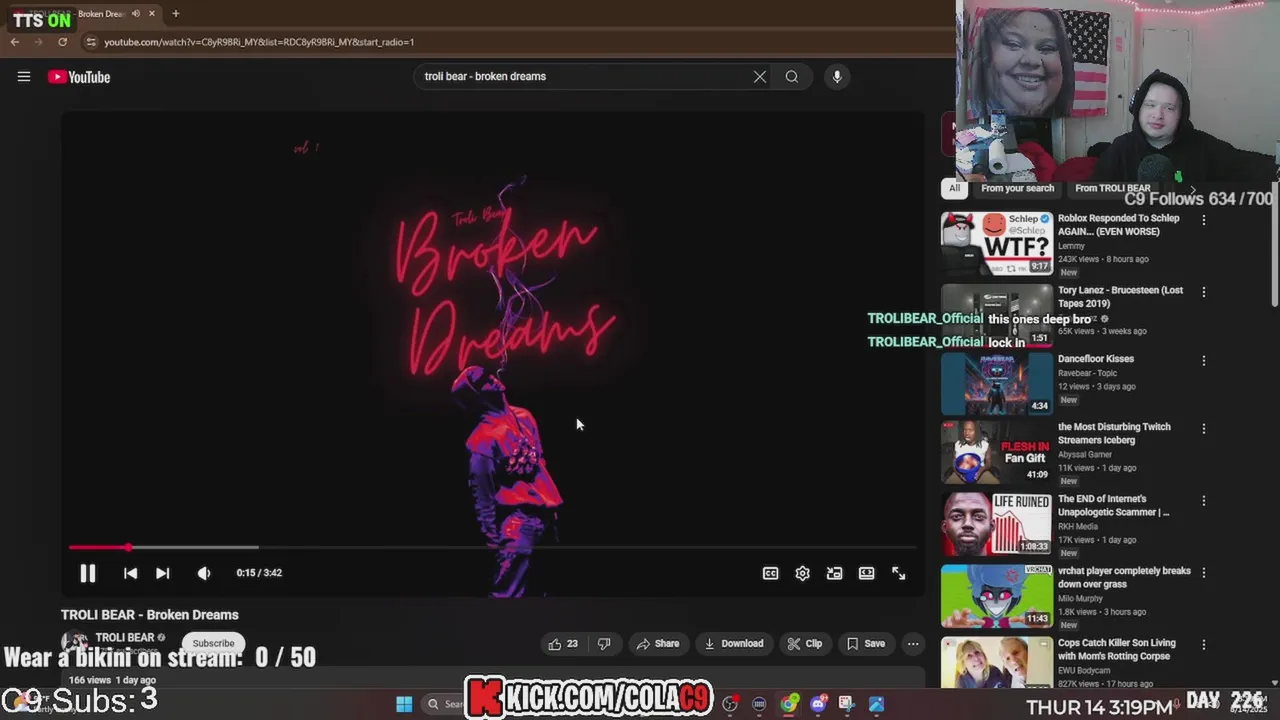This screenshot has width=1280, height=720.
Task: Open options for Tory Lanez Brucesteen
Action: pos(1204,292)
